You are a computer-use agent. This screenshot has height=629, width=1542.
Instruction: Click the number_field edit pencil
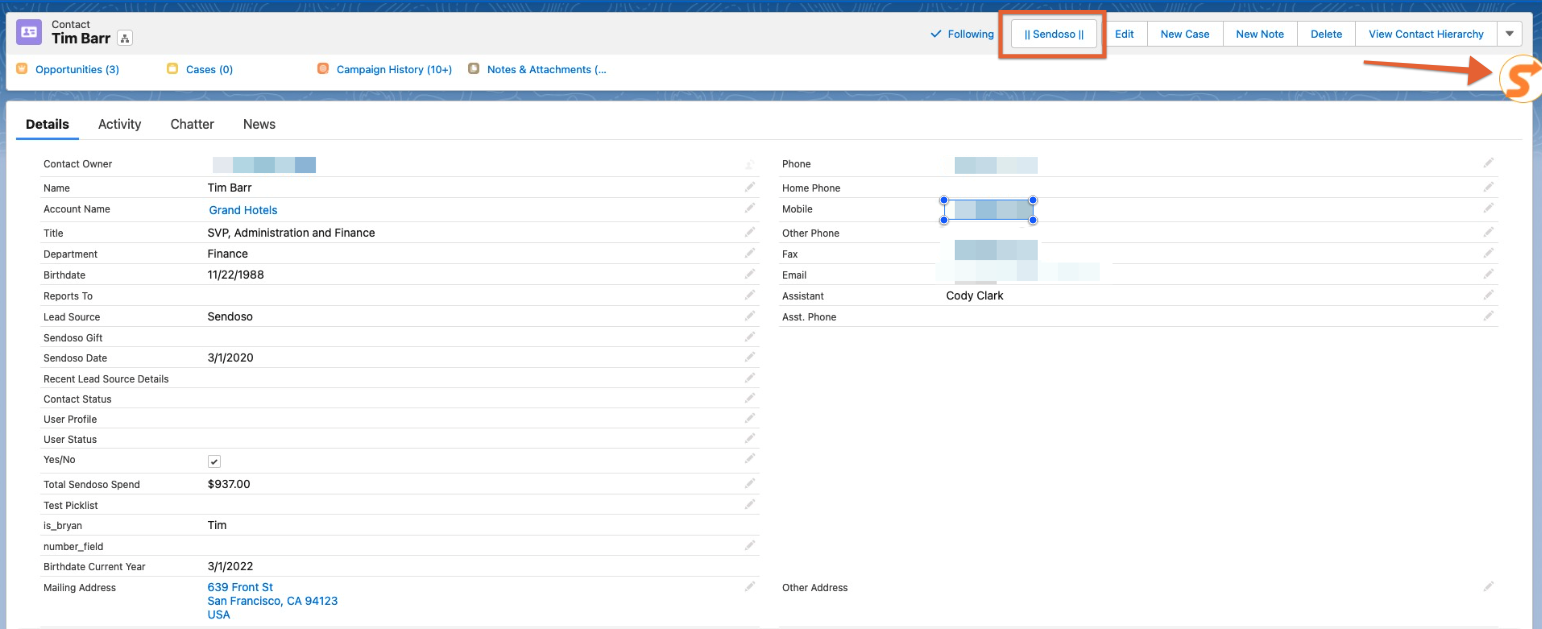coord(750,545)
